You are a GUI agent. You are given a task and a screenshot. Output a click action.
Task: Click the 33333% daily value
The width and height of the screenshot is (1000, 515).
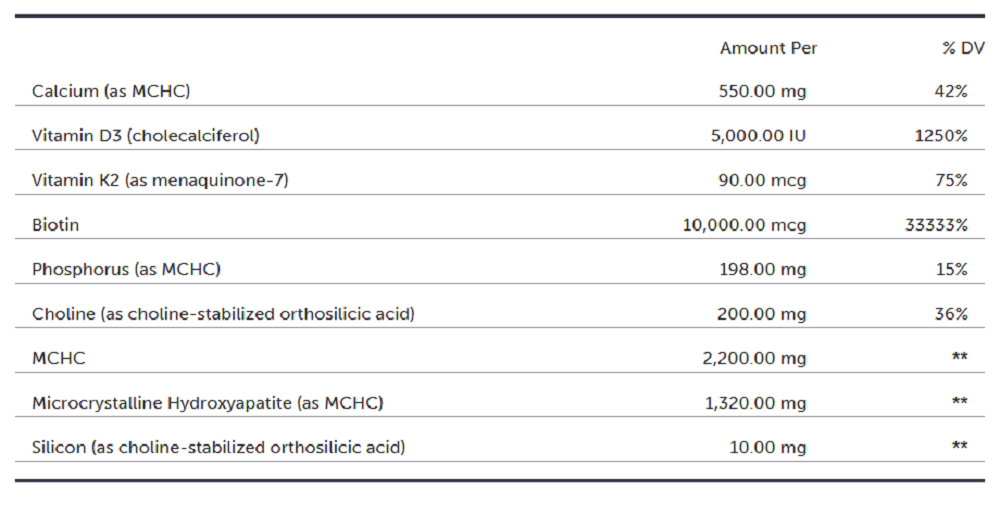pos(936,225)
